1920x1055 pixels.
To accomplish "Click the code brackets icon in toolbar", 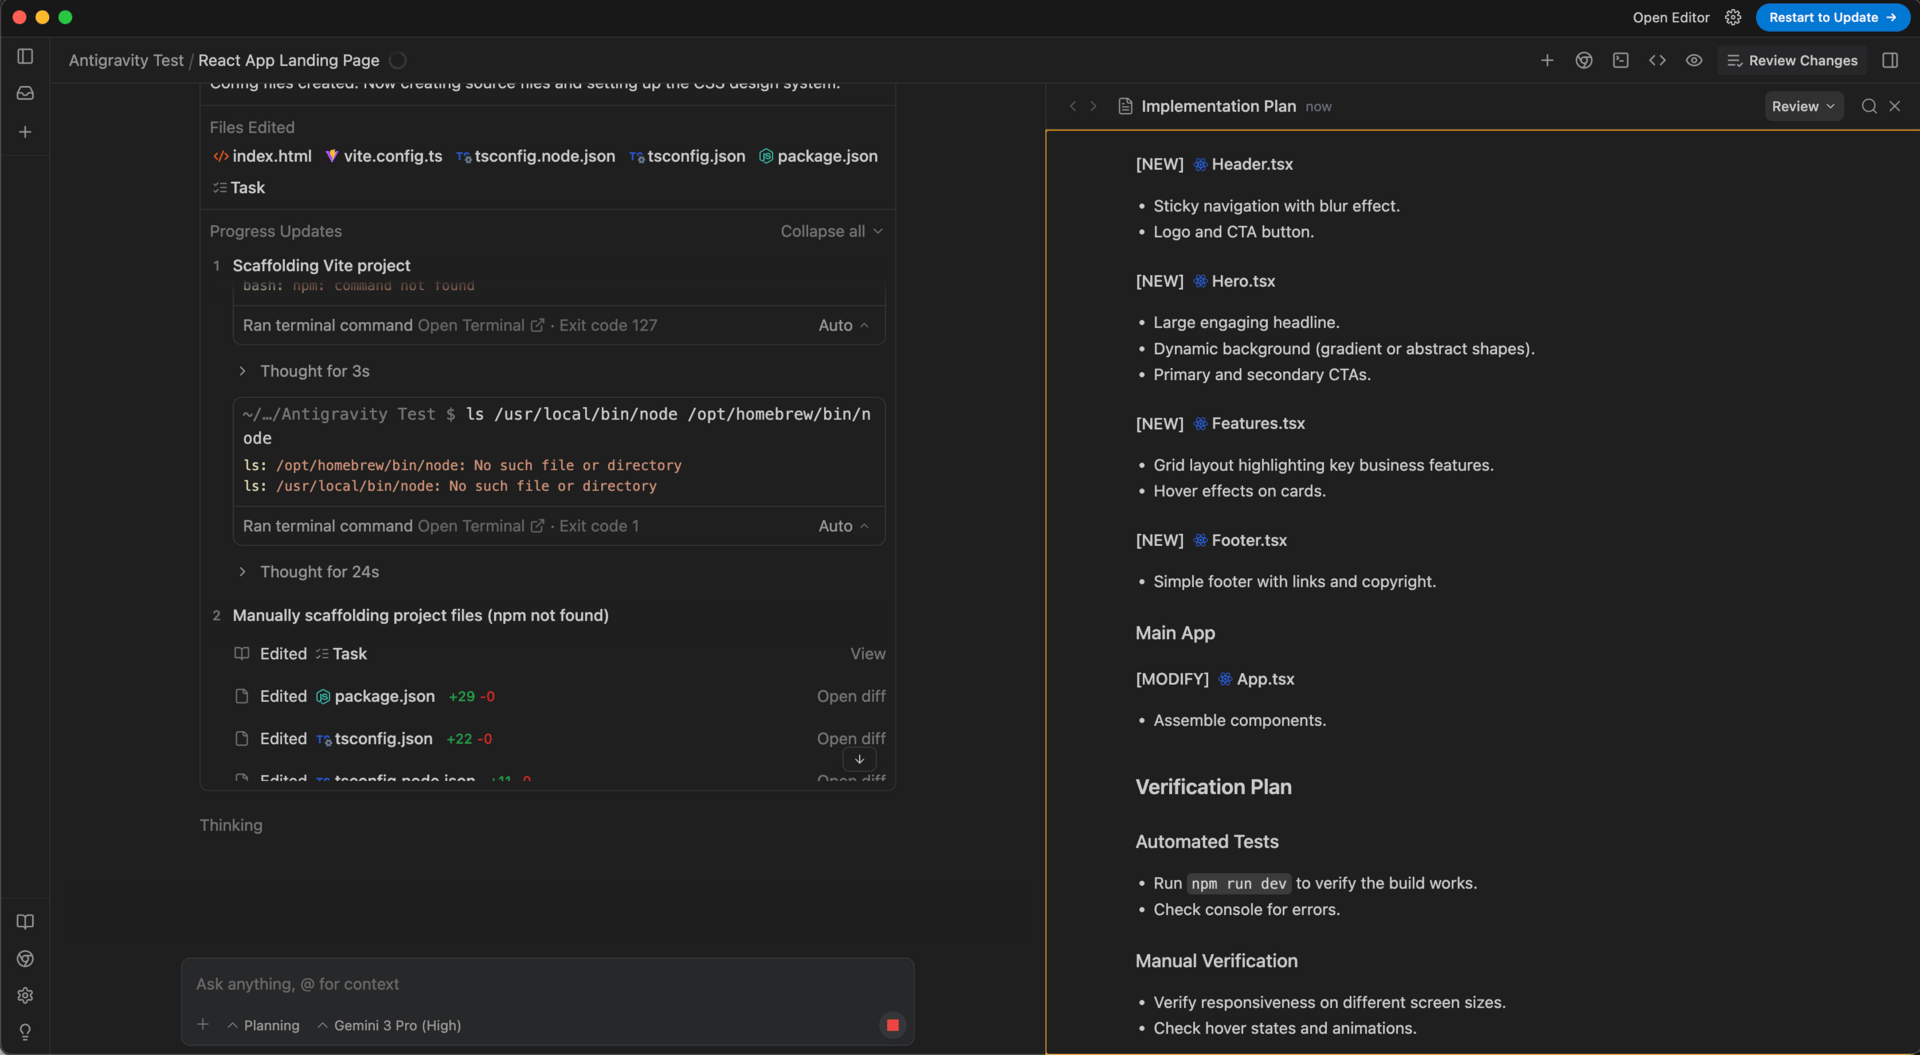I will 1657,60.
